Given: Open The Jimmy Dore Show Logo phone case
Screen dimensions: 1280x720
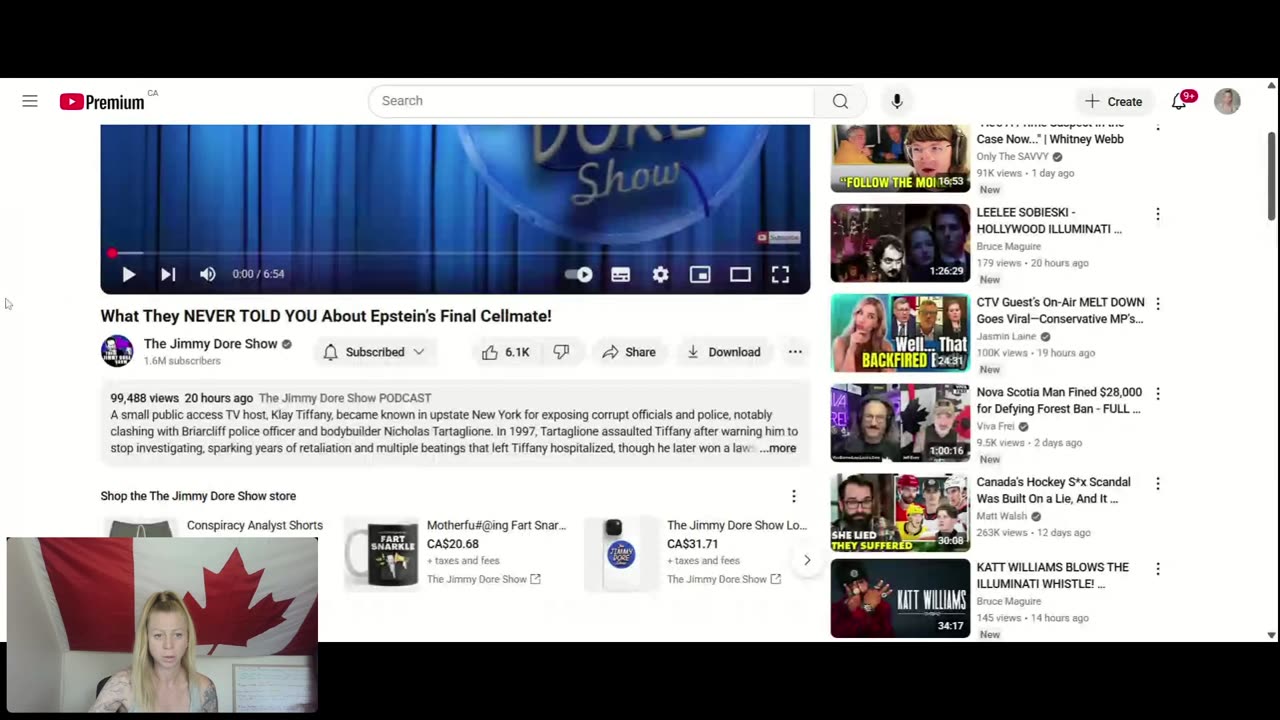Looking at the screenshot, I should point(736,525).
